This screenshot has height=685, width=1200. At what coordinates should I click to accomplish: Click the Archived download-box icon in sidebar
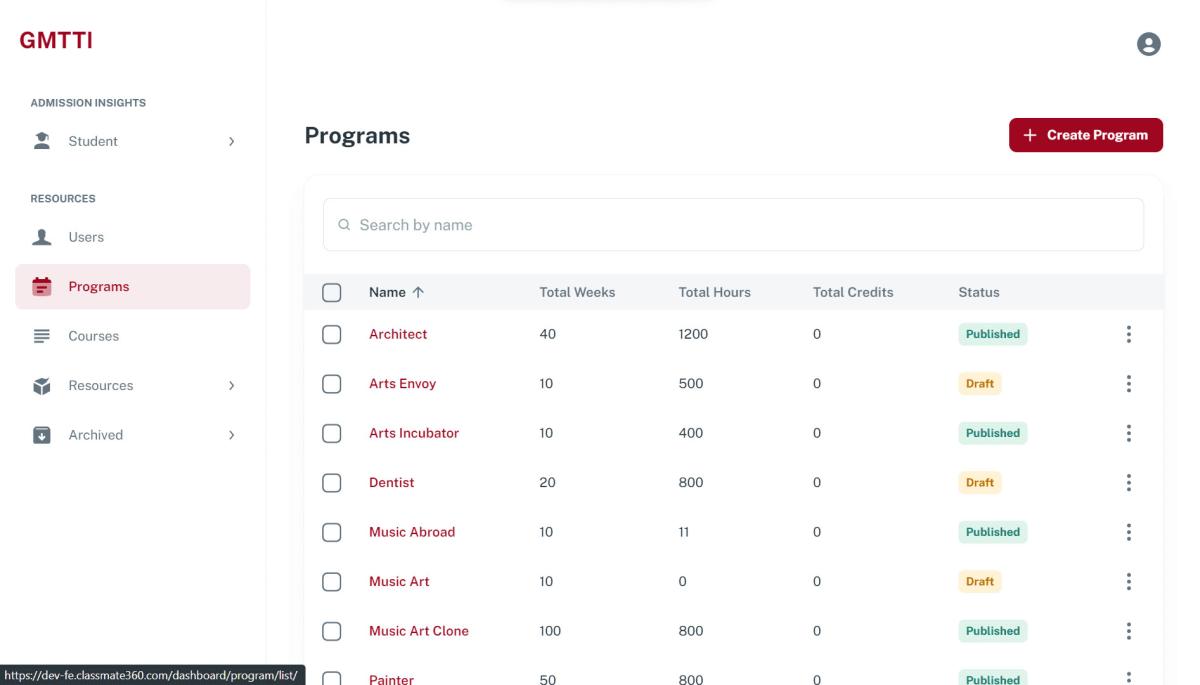point(42,435)
